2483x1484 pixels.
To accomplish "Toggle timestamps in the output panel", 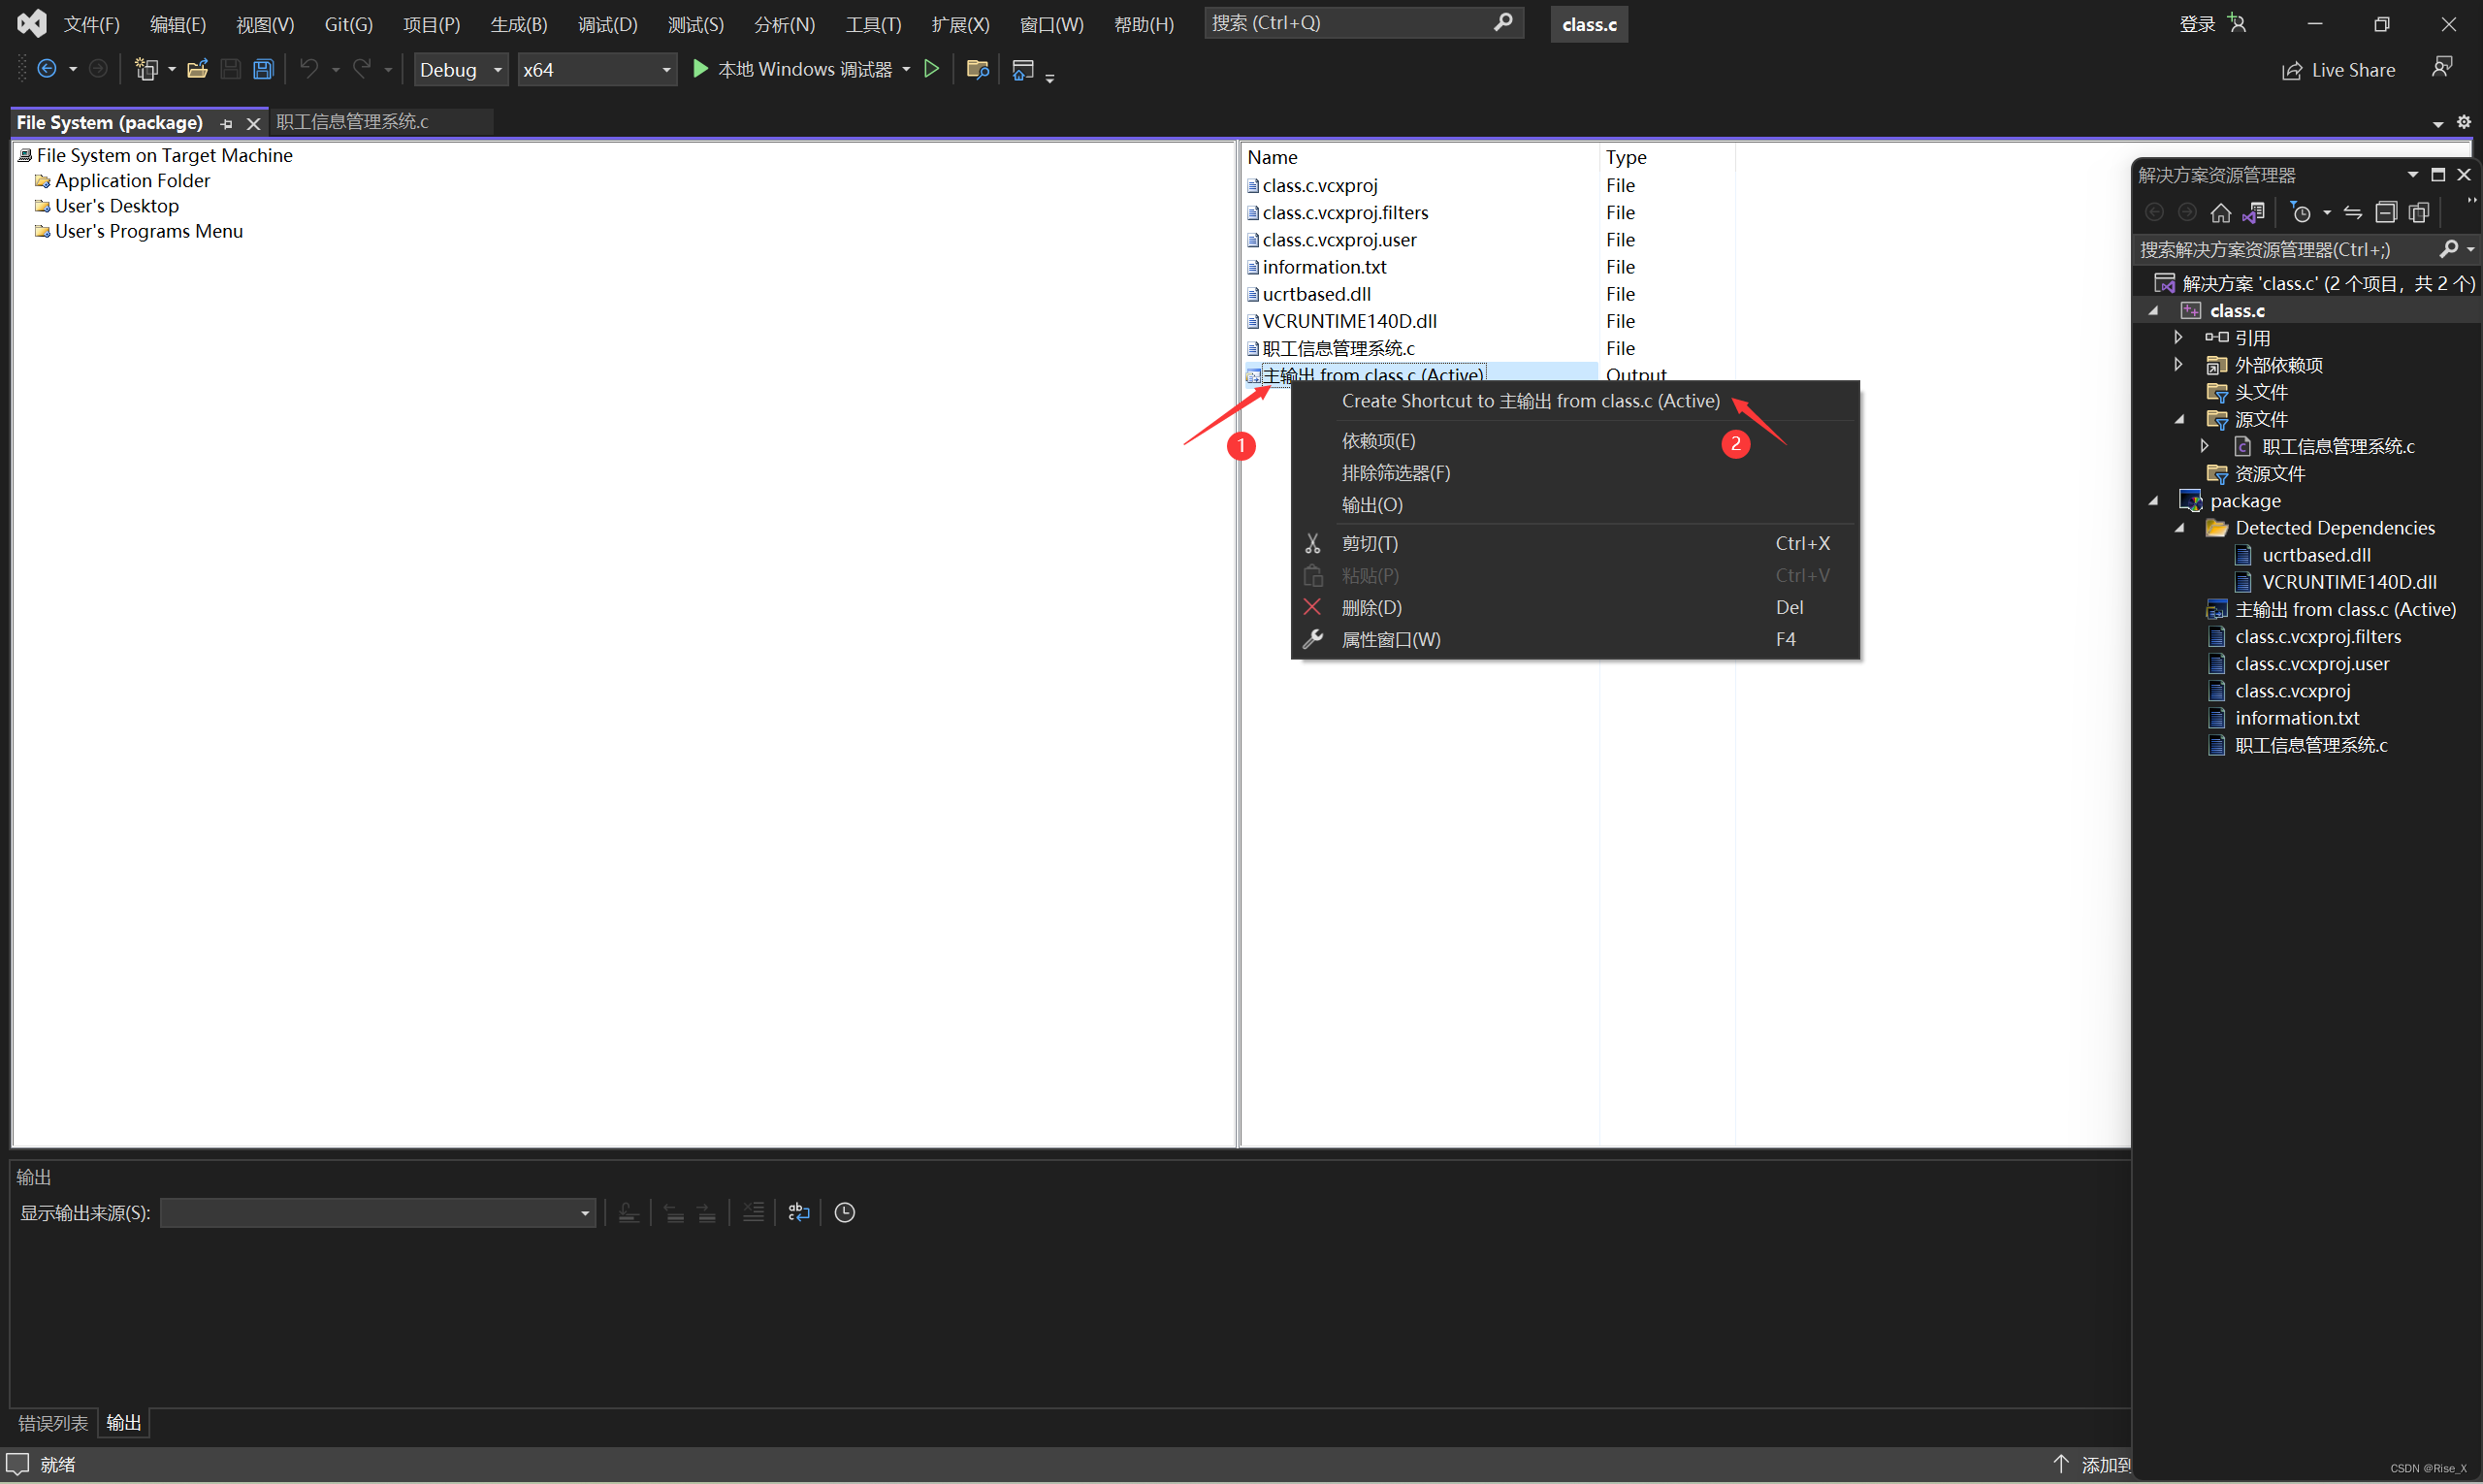I will (x=843, y=1212).
